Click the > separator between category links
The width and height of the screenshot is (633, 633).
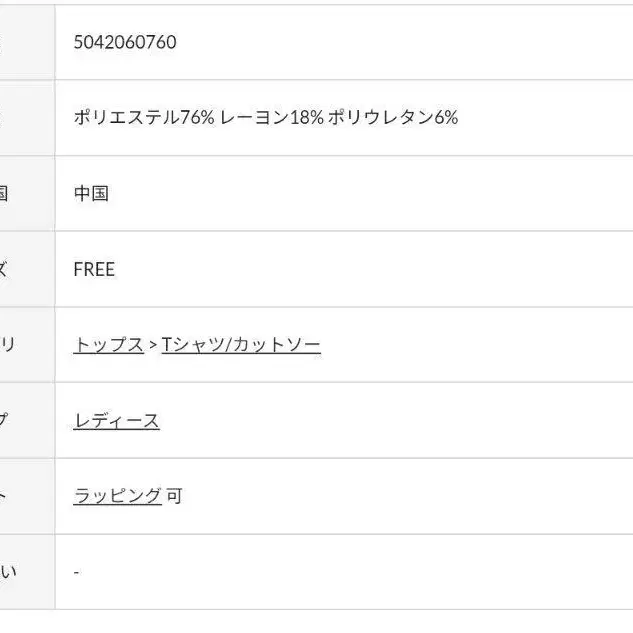pyautogui.click(x=152, y=345)
